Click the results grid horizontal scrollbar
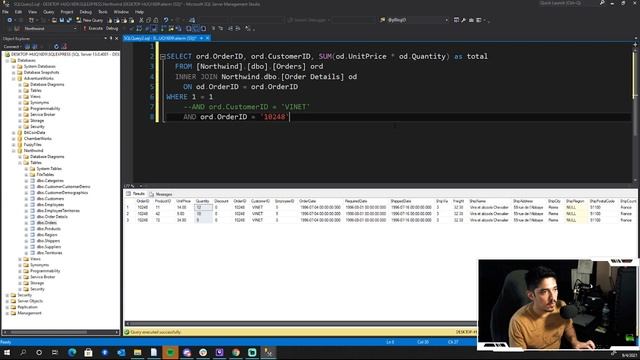 [301, 323]
